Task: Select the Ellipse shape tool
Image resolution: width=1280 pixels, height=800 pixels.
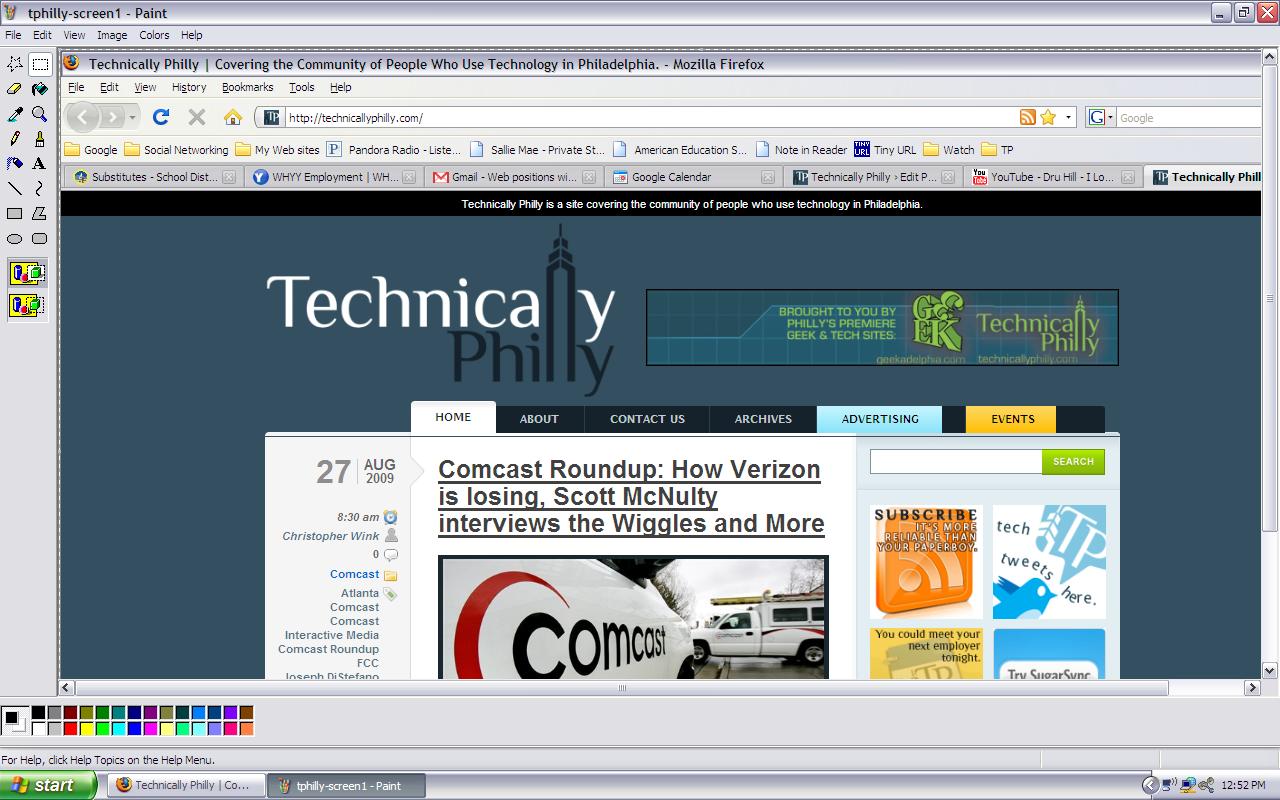Action: point(15,238)
